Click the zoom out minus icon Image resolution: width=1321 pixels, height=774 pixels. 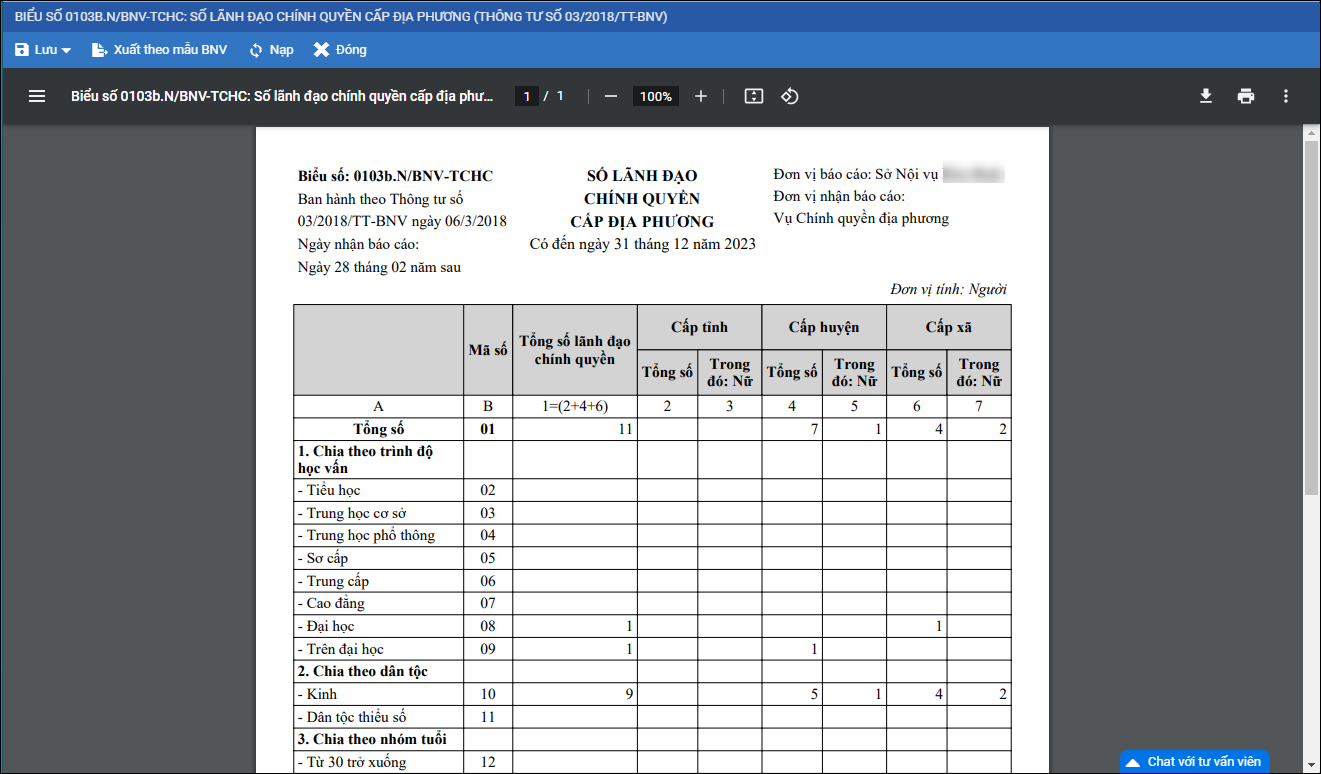click(x=611, y=96)
